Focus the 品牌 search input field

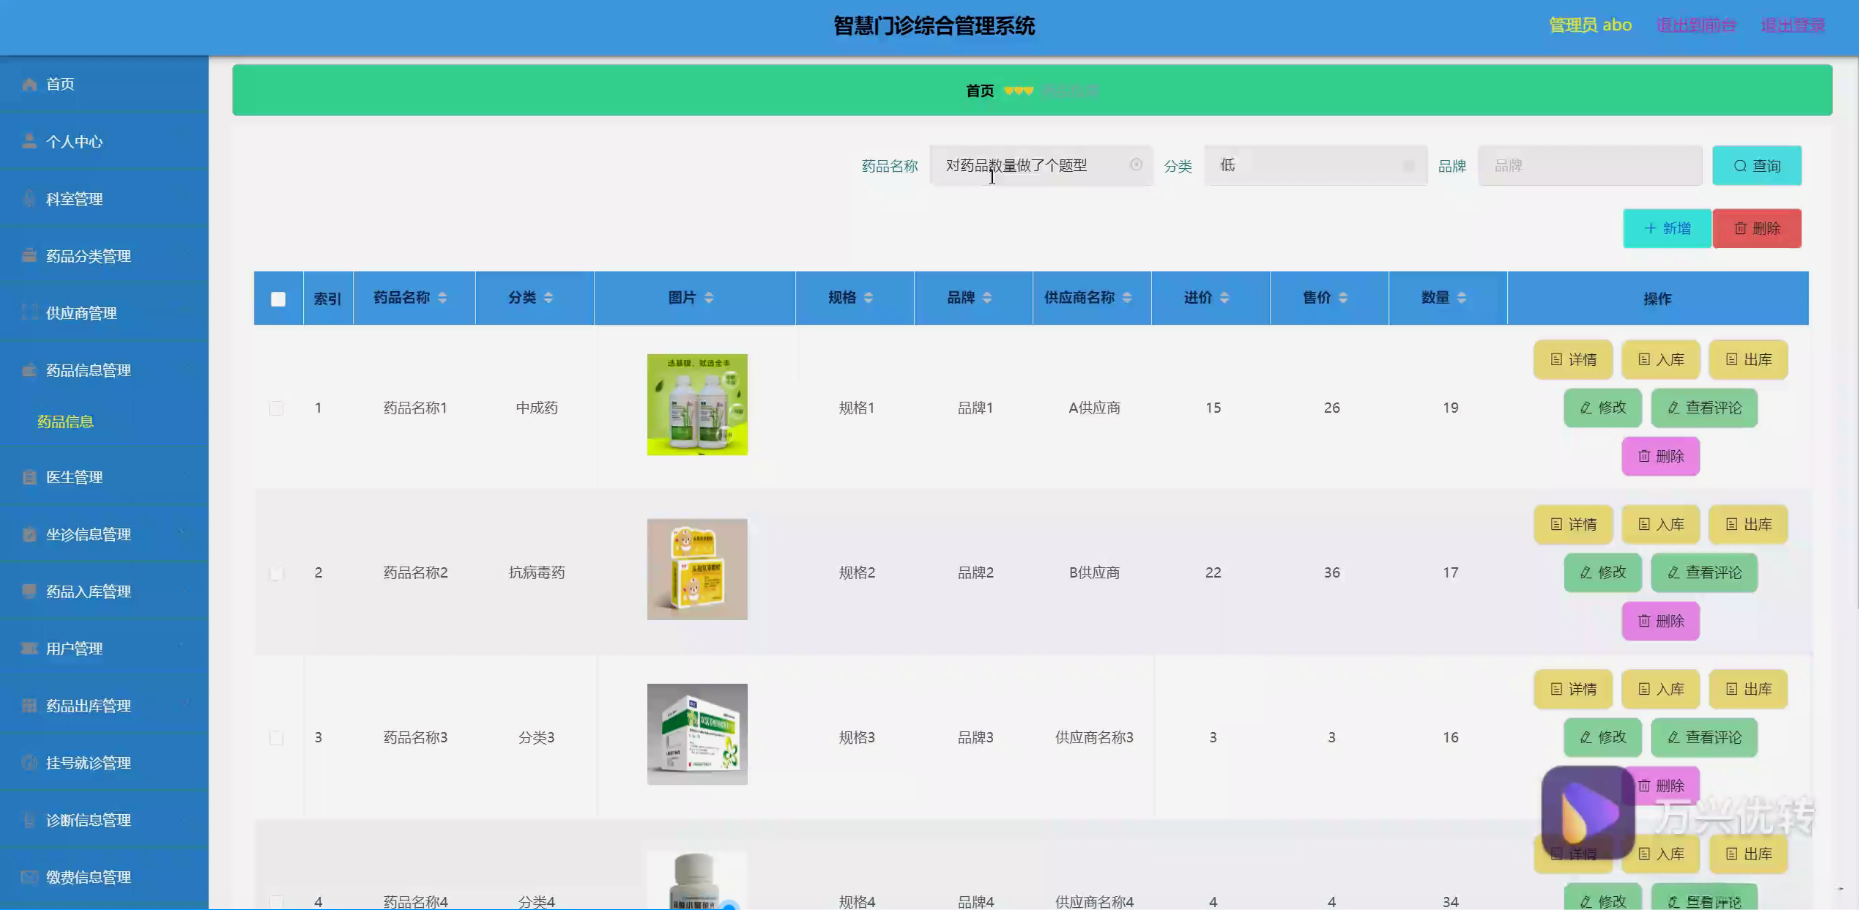click(1590, 166)
